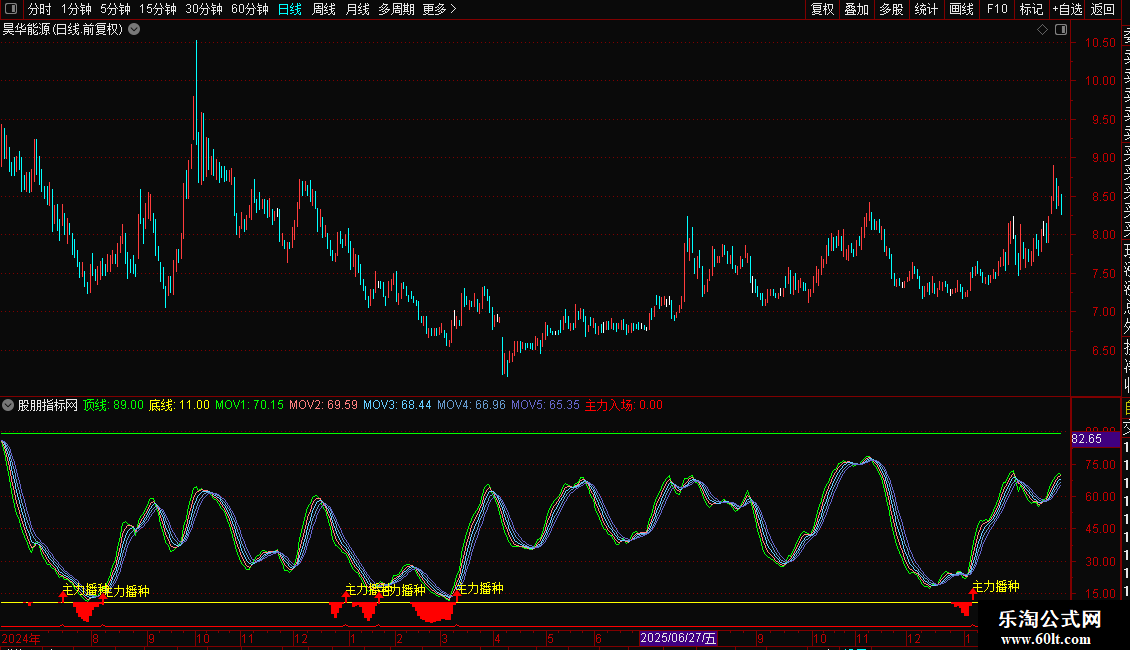Click the 主力播种 label near month 4

[480, 588]
